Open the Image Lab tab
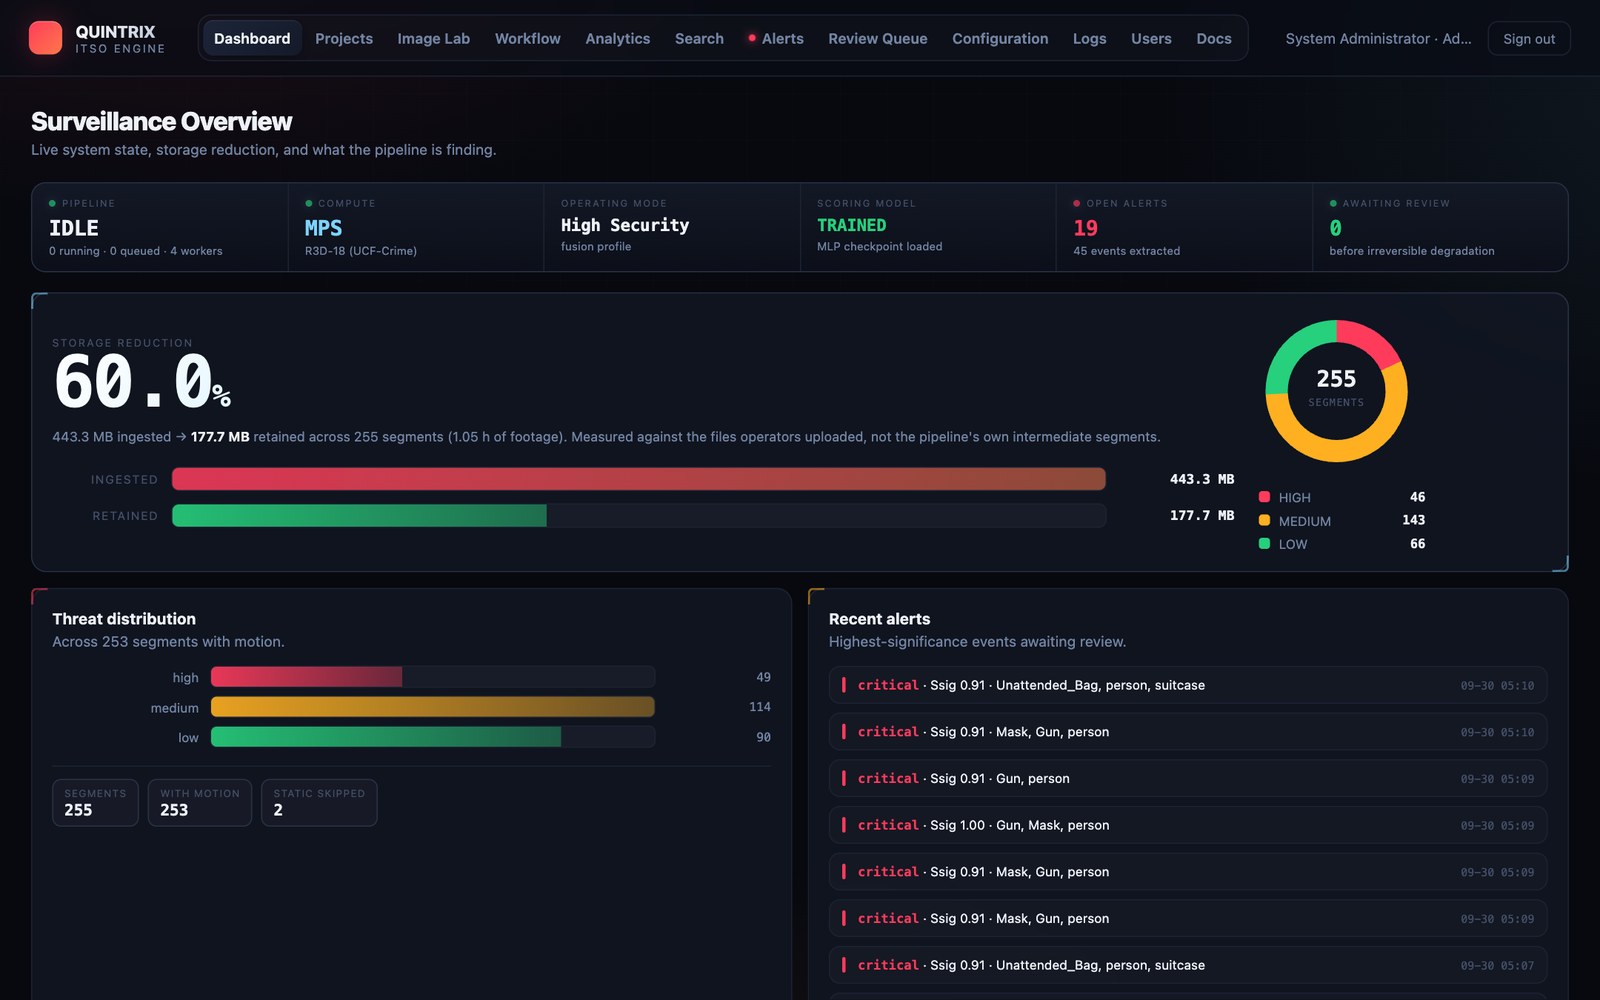The height and width of the screenshot is (1000, 1600). click(433, 38)
